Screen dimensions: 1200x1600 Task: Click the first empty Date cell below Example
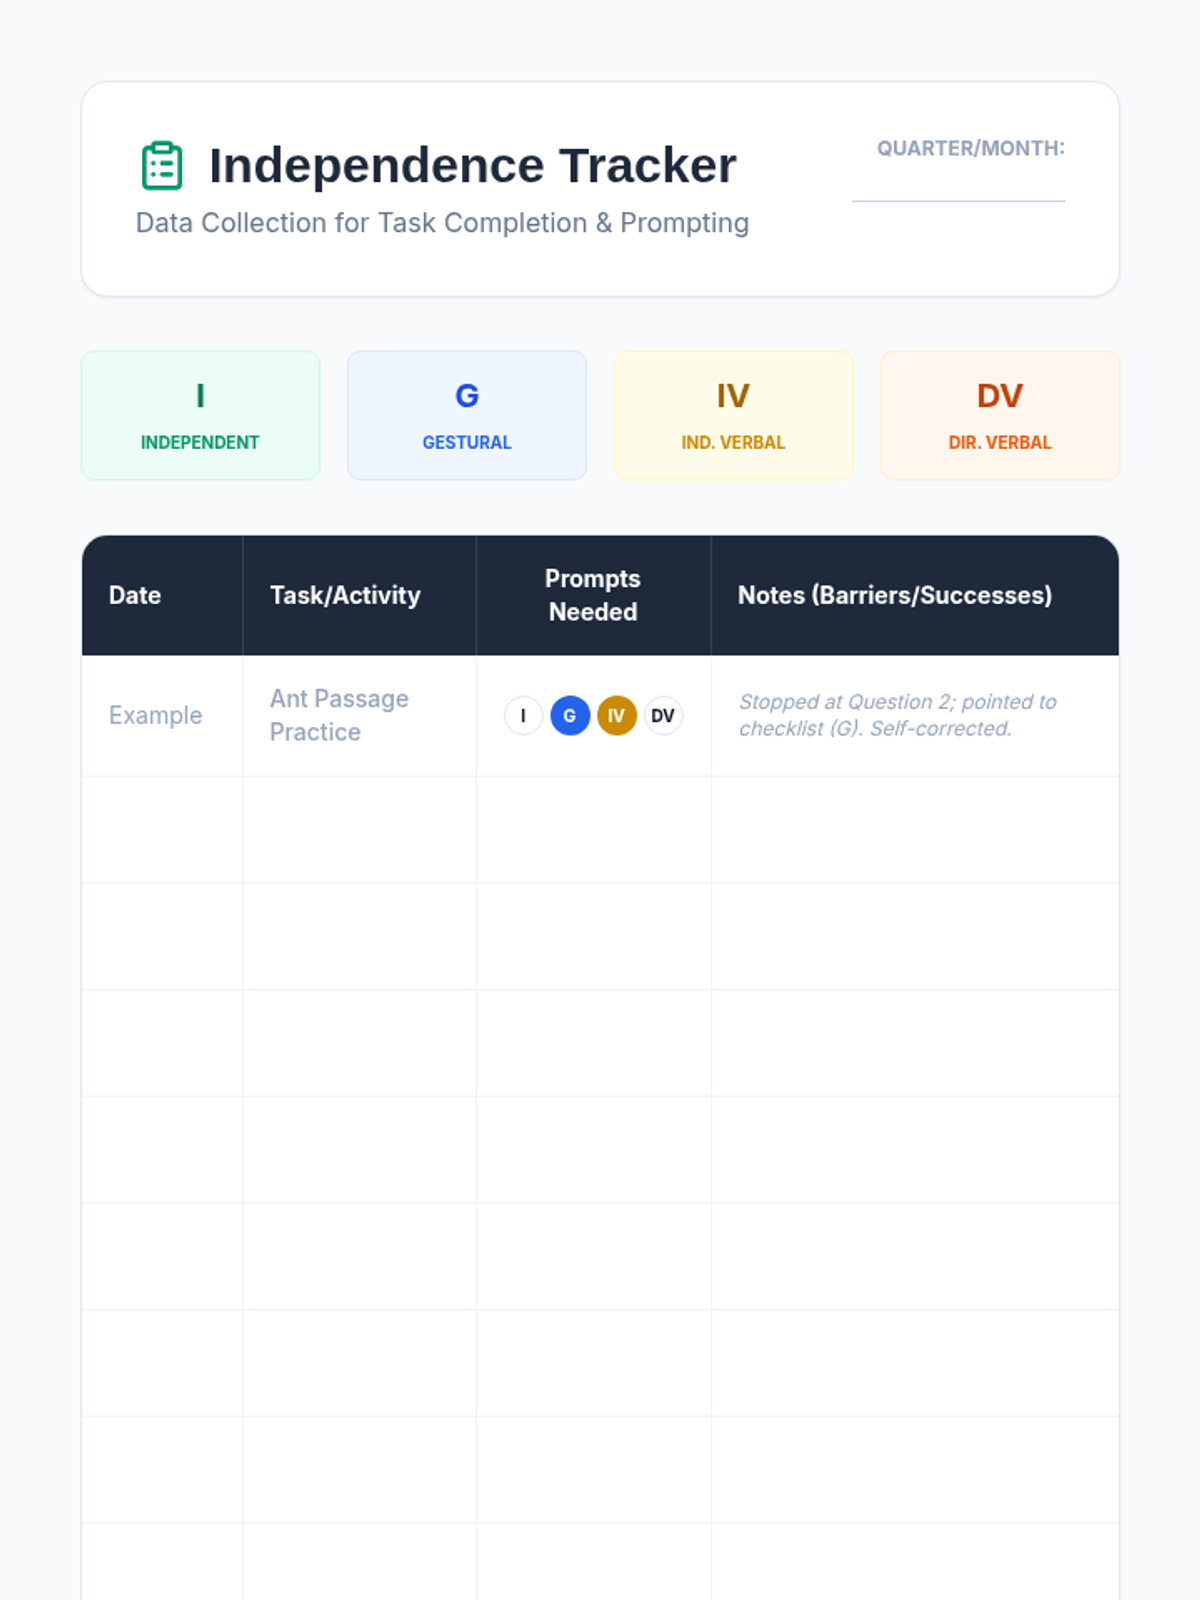(x=162, y=830)
